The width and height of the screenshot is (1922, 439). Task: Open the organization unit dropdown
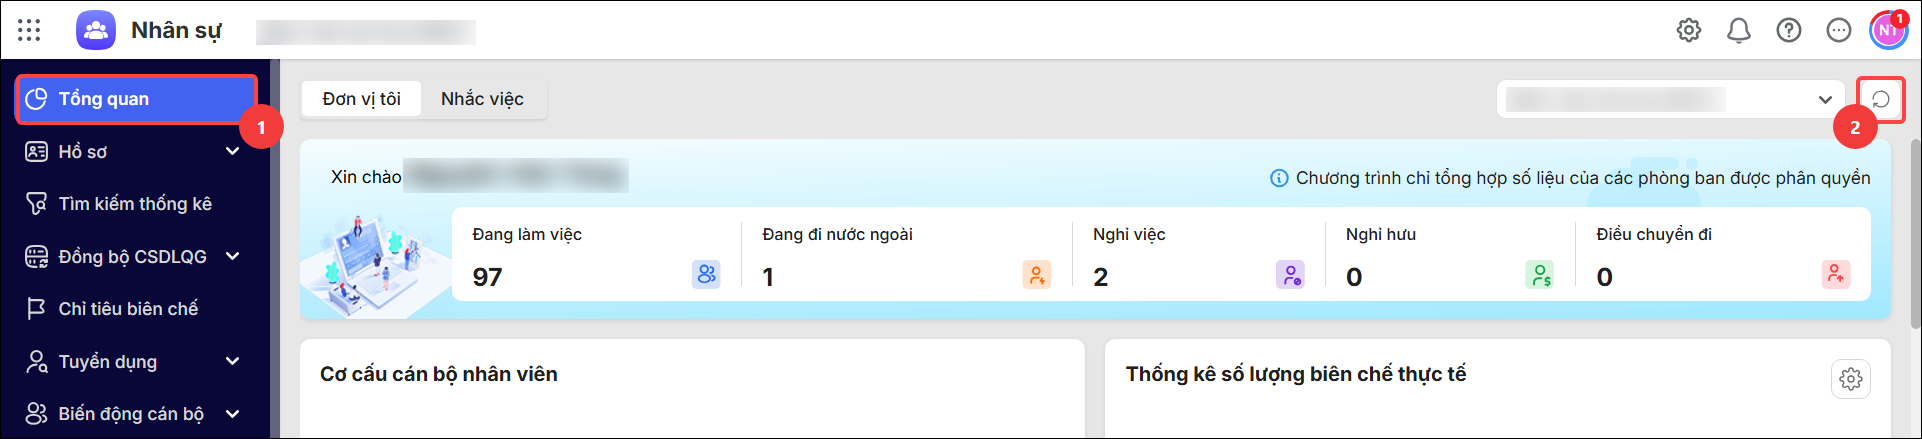pyautogui.click(x=1670, y=99)
